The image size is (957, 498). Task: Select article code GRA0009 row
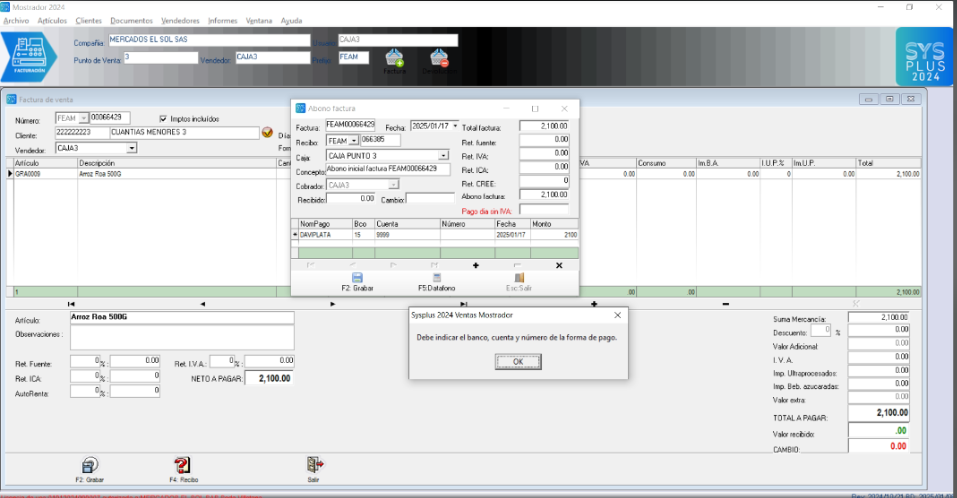point(45,174)
